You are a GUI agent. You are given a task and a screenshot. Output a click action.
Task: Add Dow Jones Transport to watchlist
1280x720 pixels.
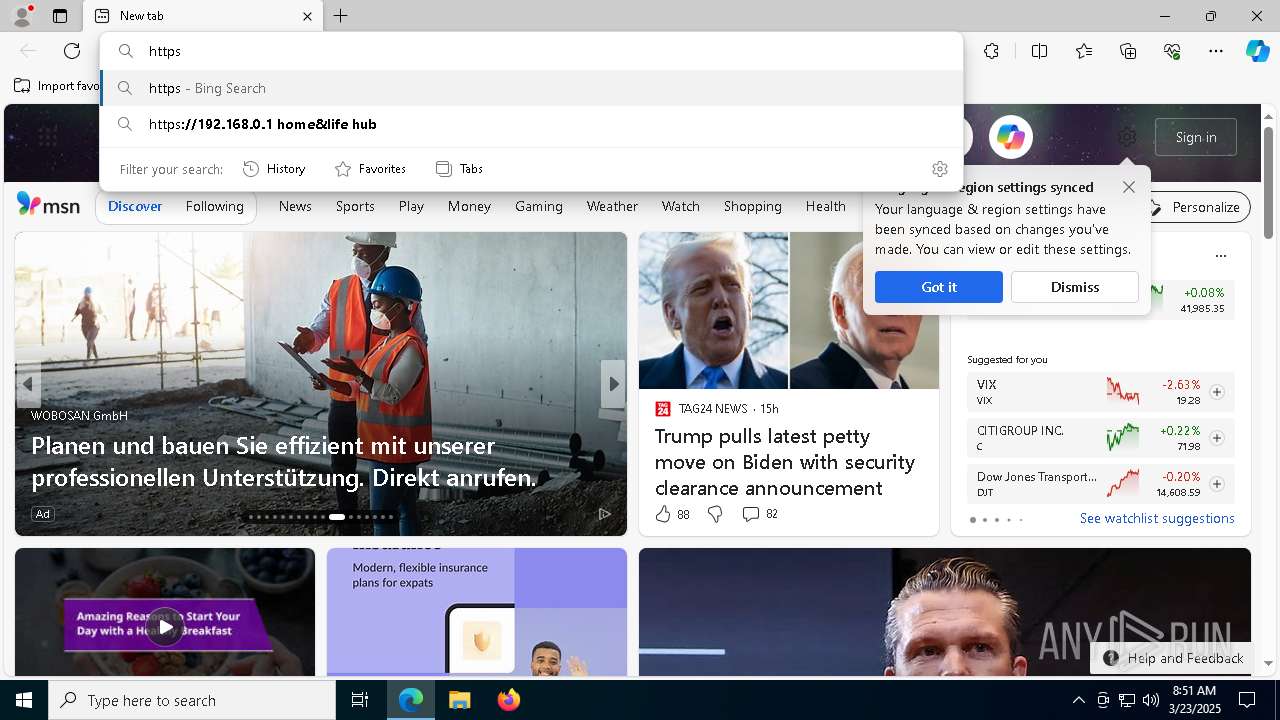click(x=1217, y=484)
